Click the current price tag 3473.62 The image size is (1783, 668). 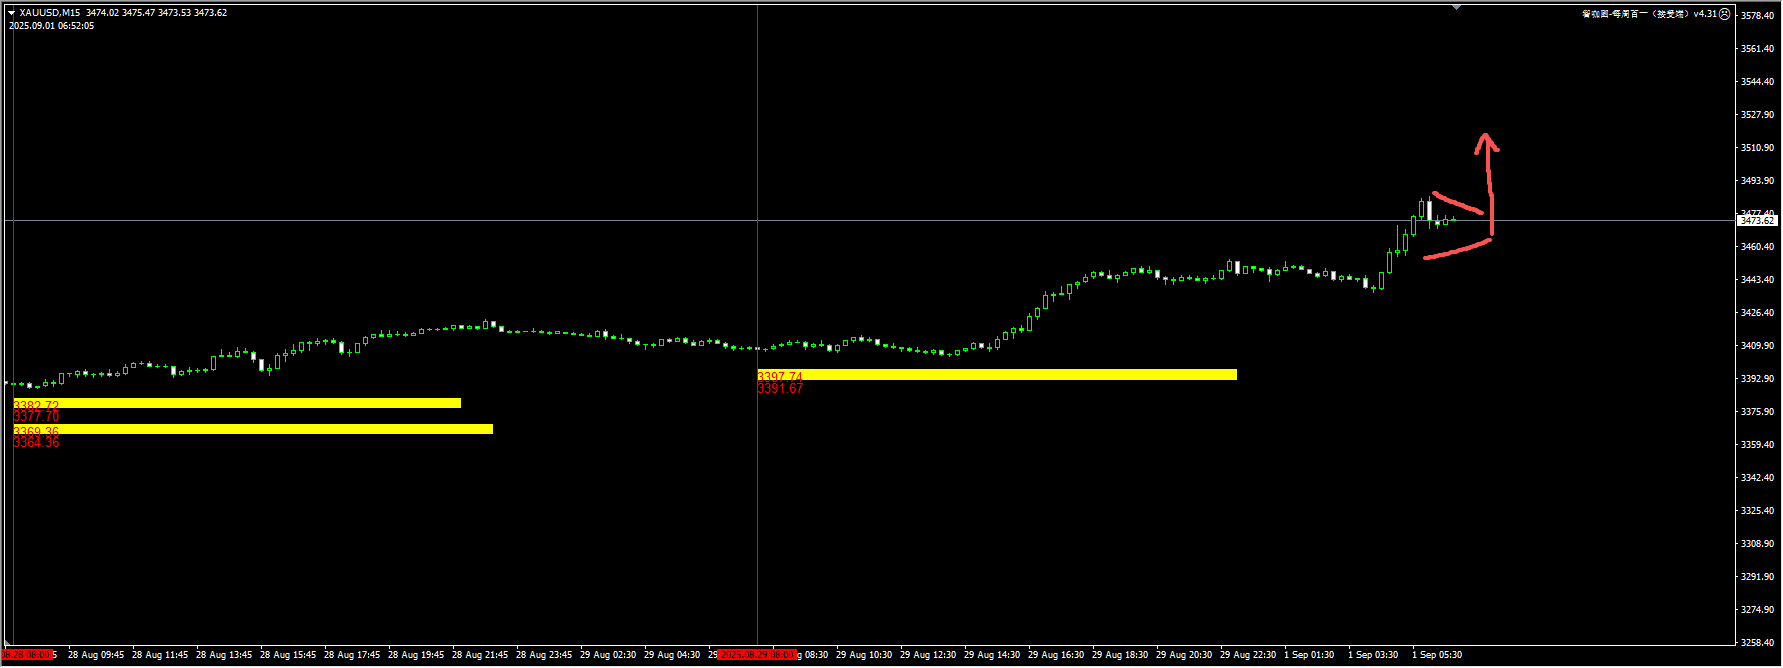1757,220
